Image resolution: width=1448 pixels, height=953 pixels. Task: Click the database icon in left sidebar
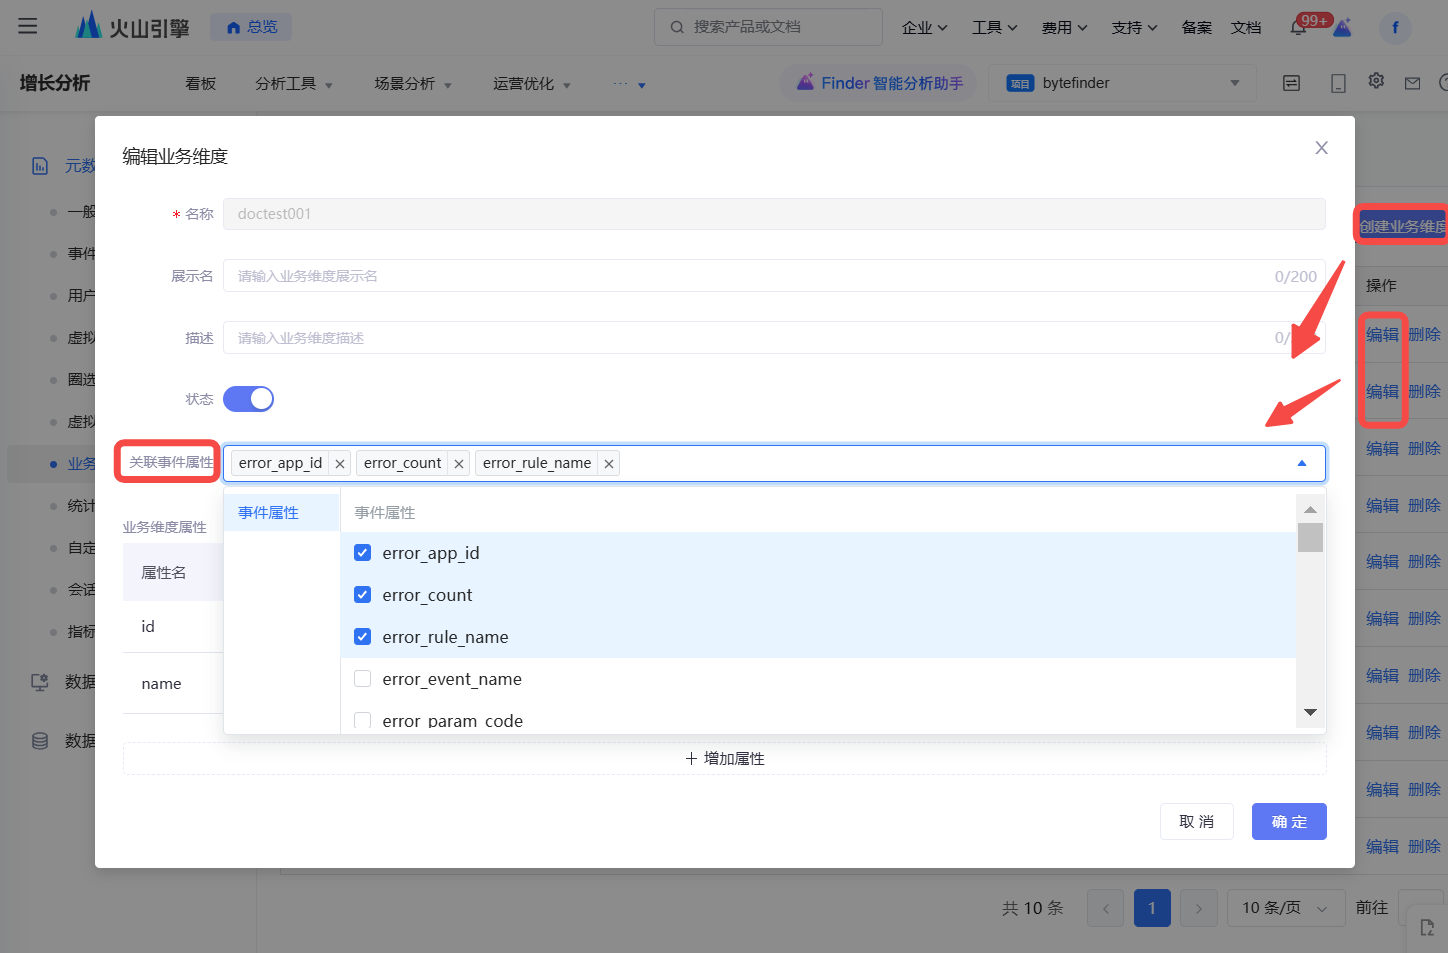point(40,741)
